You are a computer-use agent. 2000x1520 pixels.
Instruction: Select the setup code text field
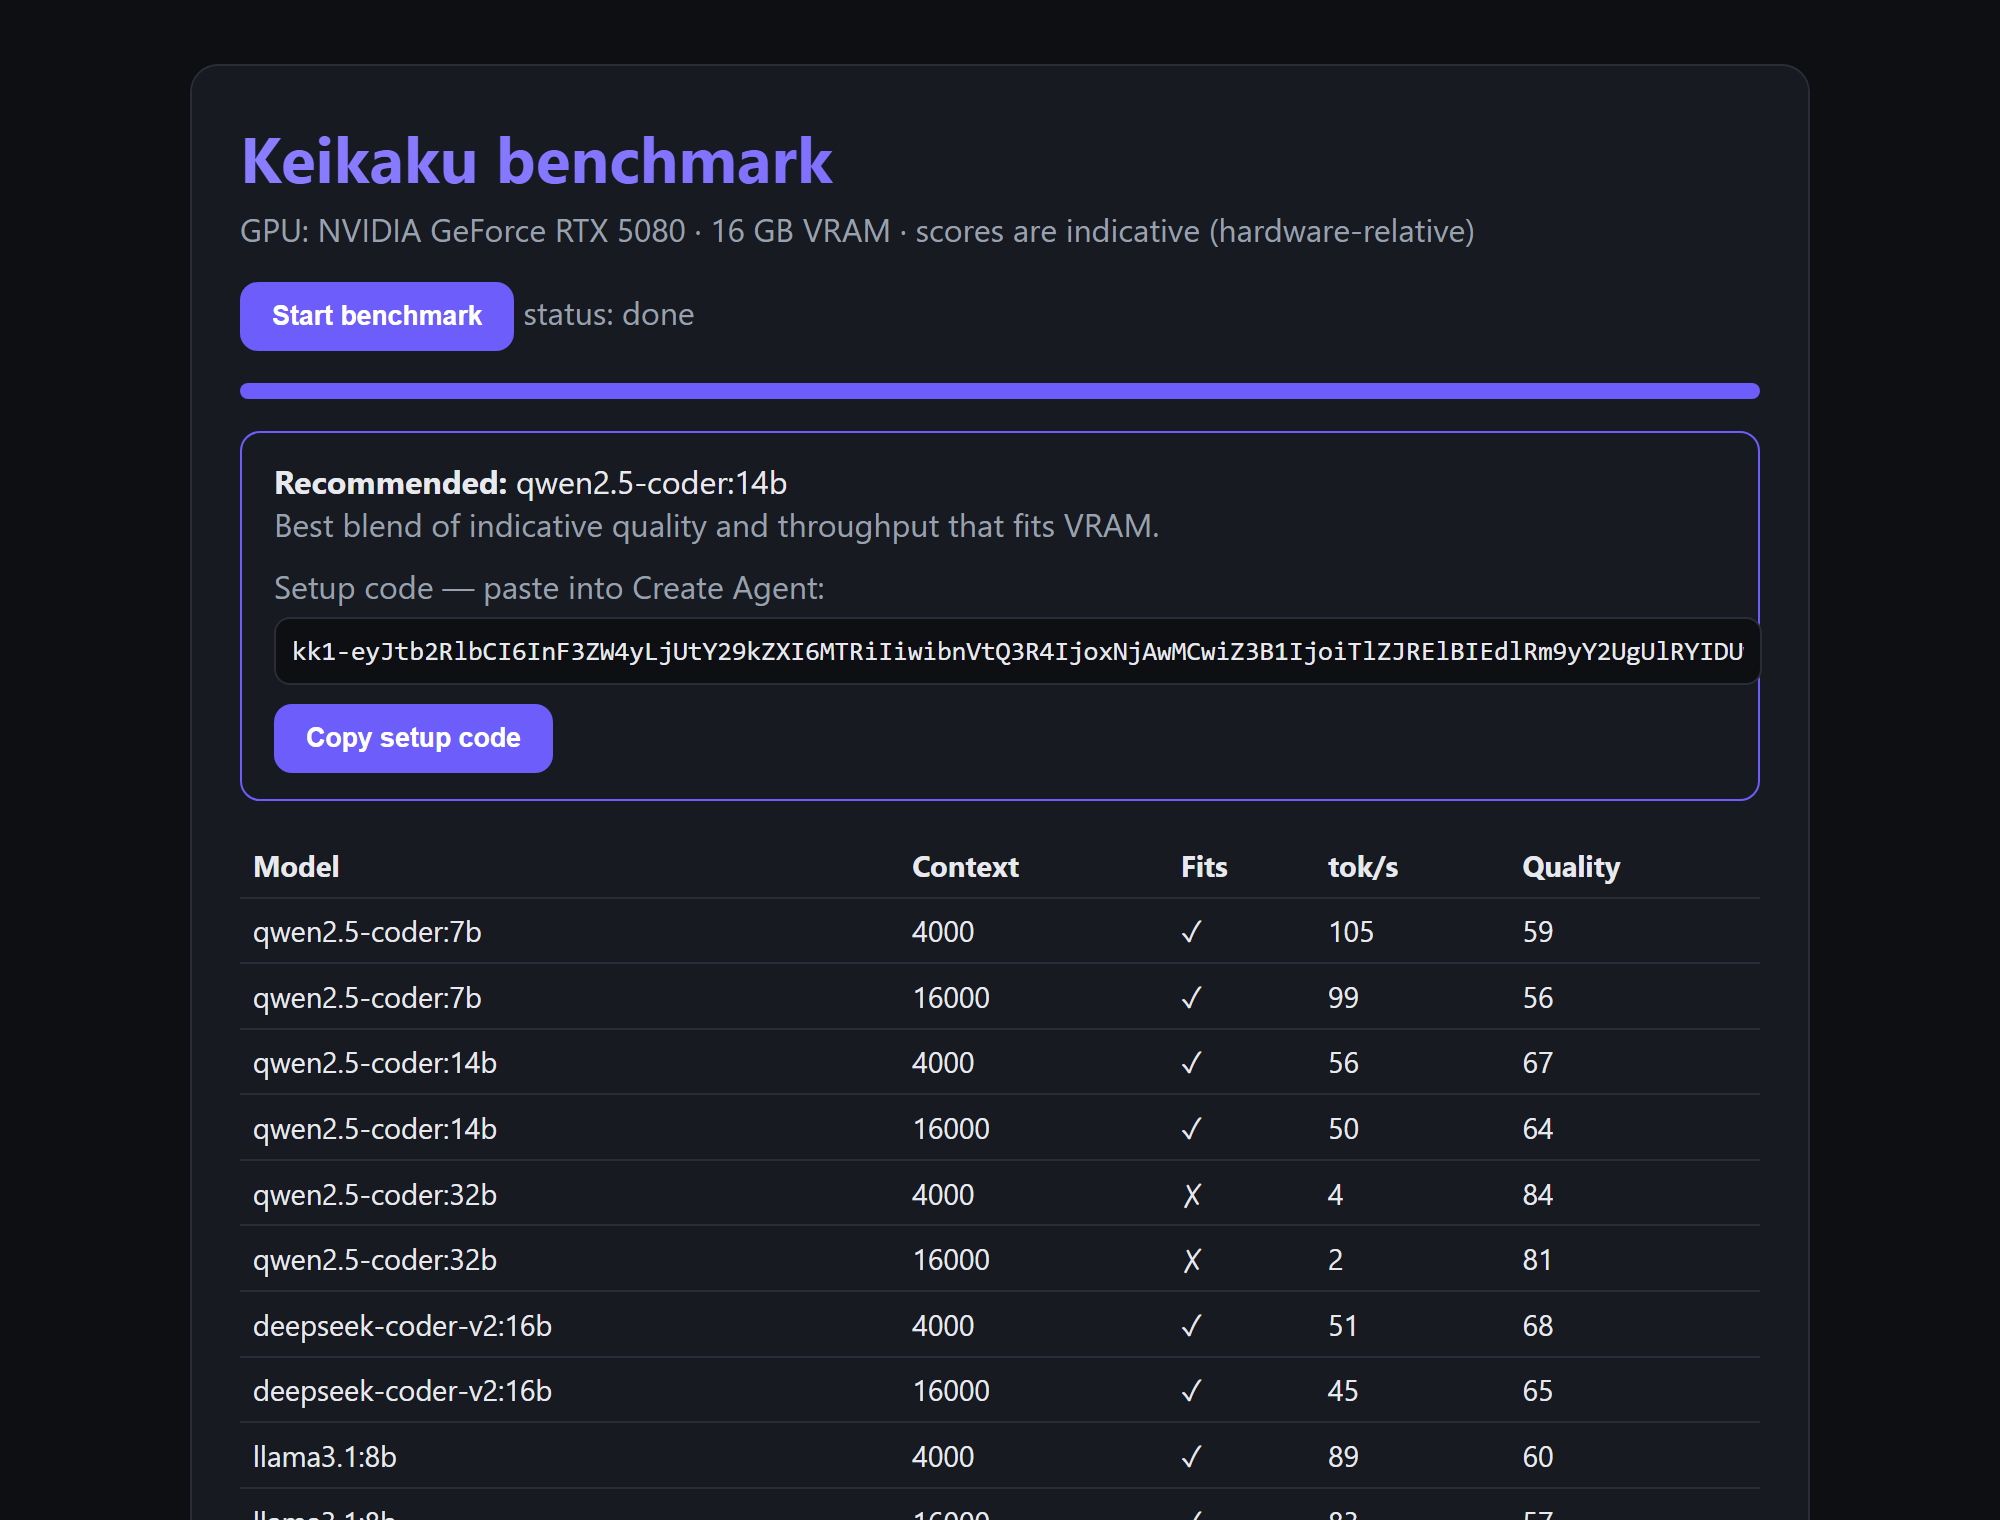(x=1017, y=651)
